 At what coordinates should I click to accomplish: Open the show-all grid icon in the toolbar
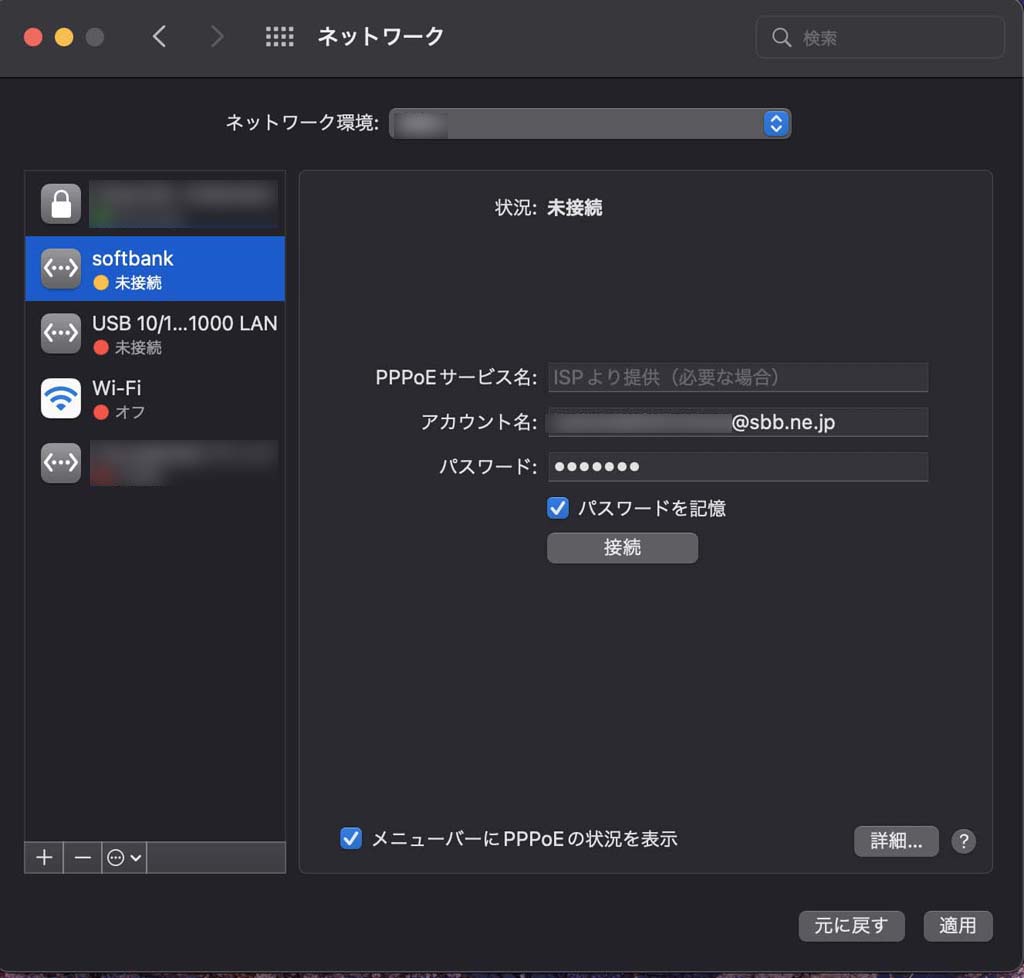click(280, 38)
